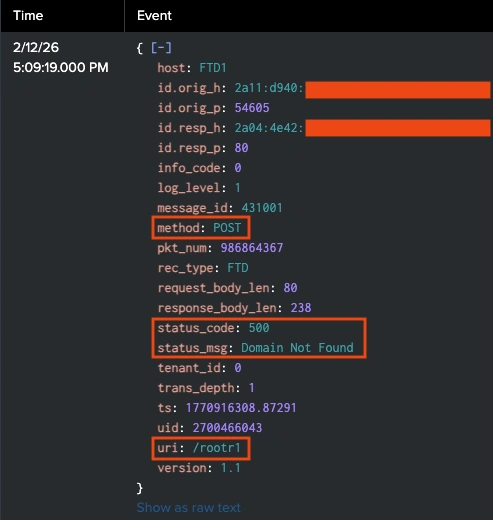Select the uri field name

click(168, 448)
